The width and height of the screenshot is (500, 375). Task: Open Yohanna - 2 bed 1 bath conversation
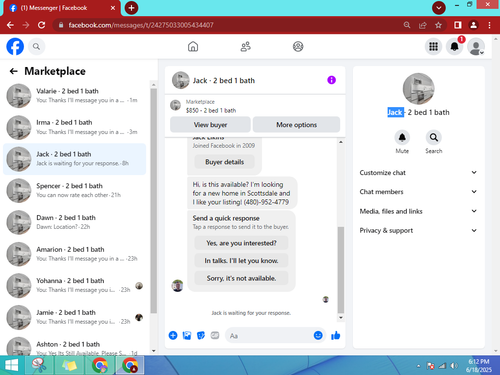75,286
